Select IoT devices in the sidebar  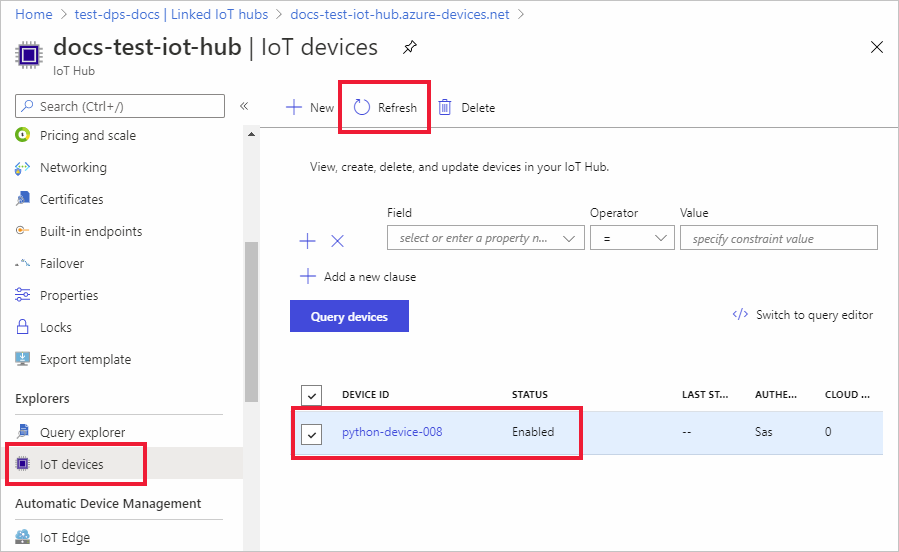[71, 464]
